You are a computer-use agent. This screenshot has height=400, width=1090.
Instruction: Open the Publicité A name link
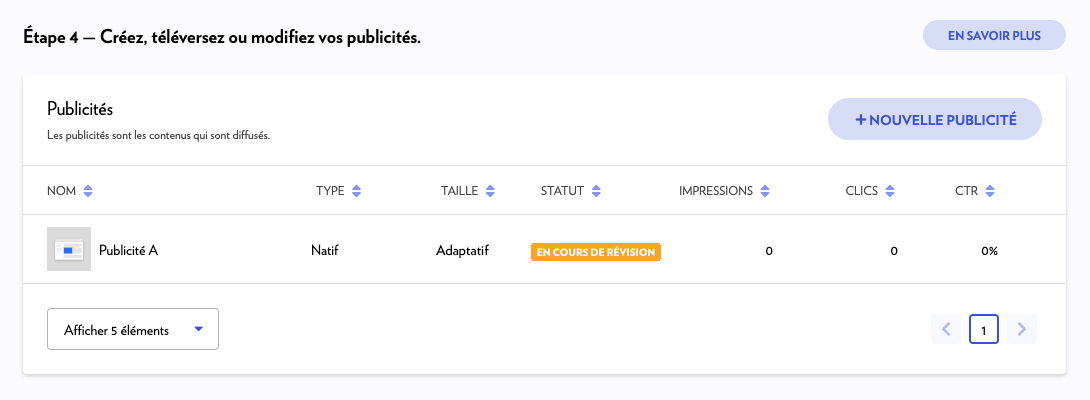point(128,251)
